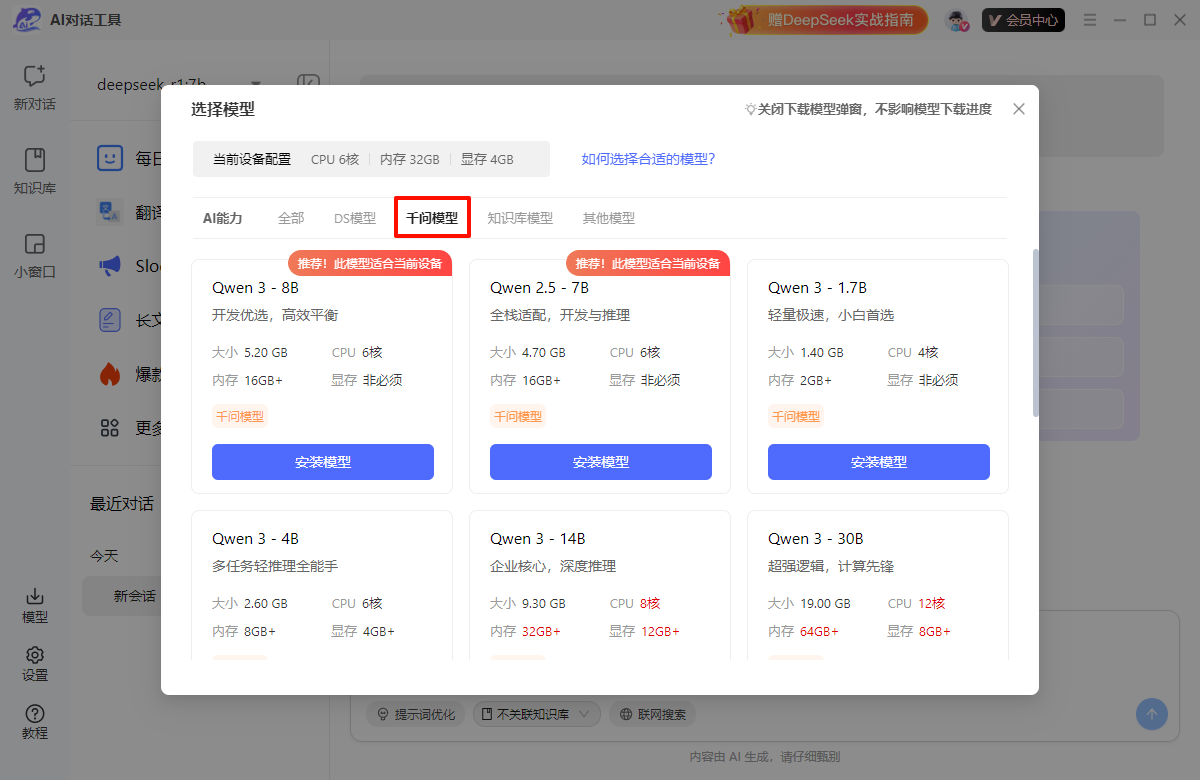Click the 赠DeepSeek实战指南 gift banner

(826, 20)
